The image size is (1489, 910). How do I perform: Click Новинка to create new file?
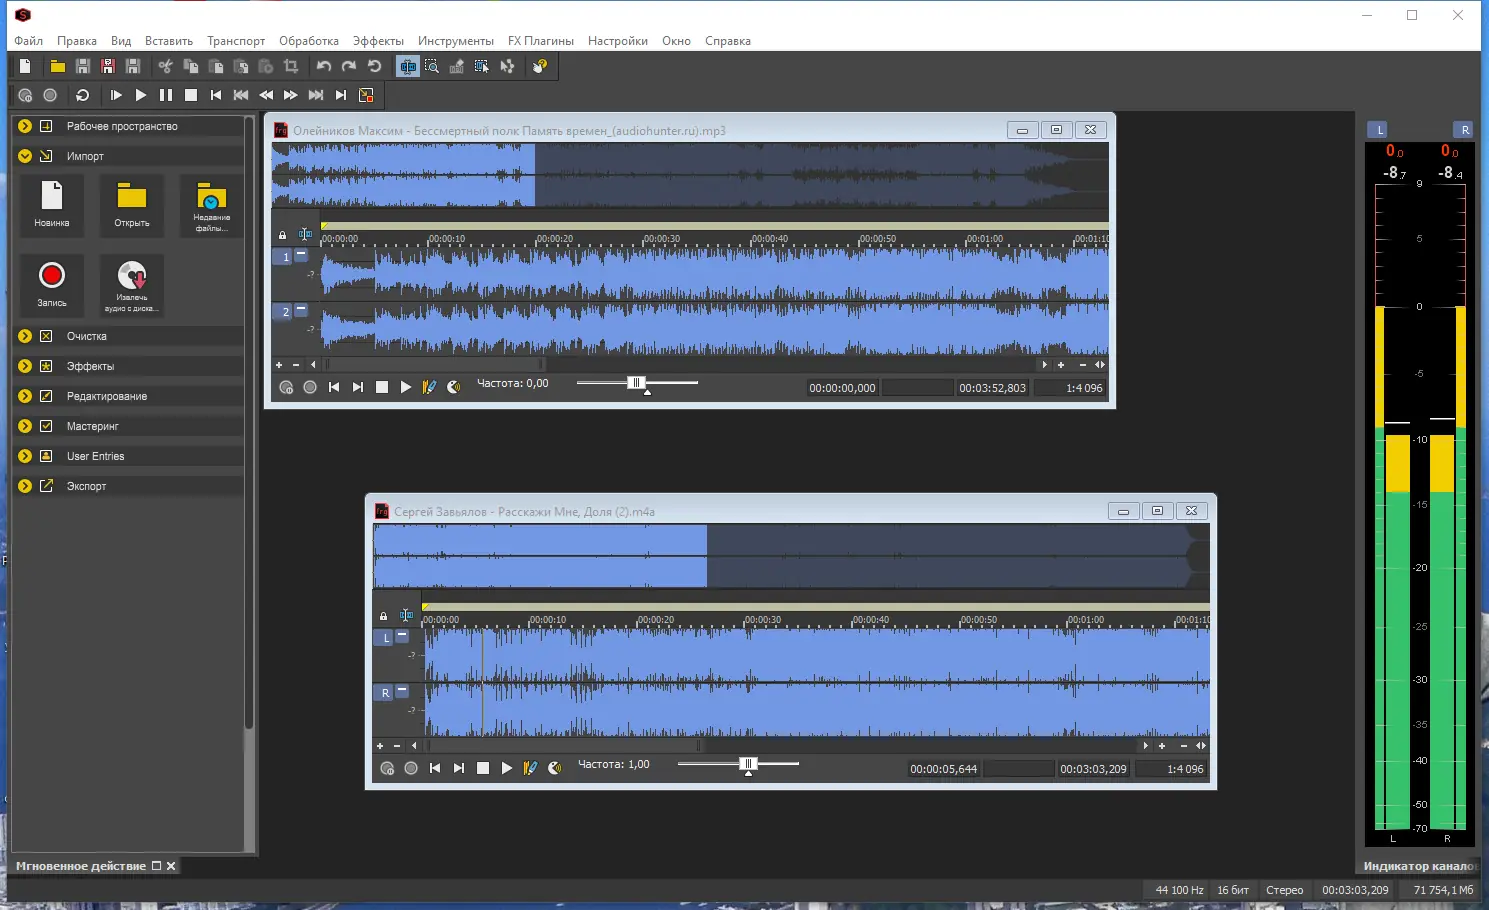(x=51, y=205)
